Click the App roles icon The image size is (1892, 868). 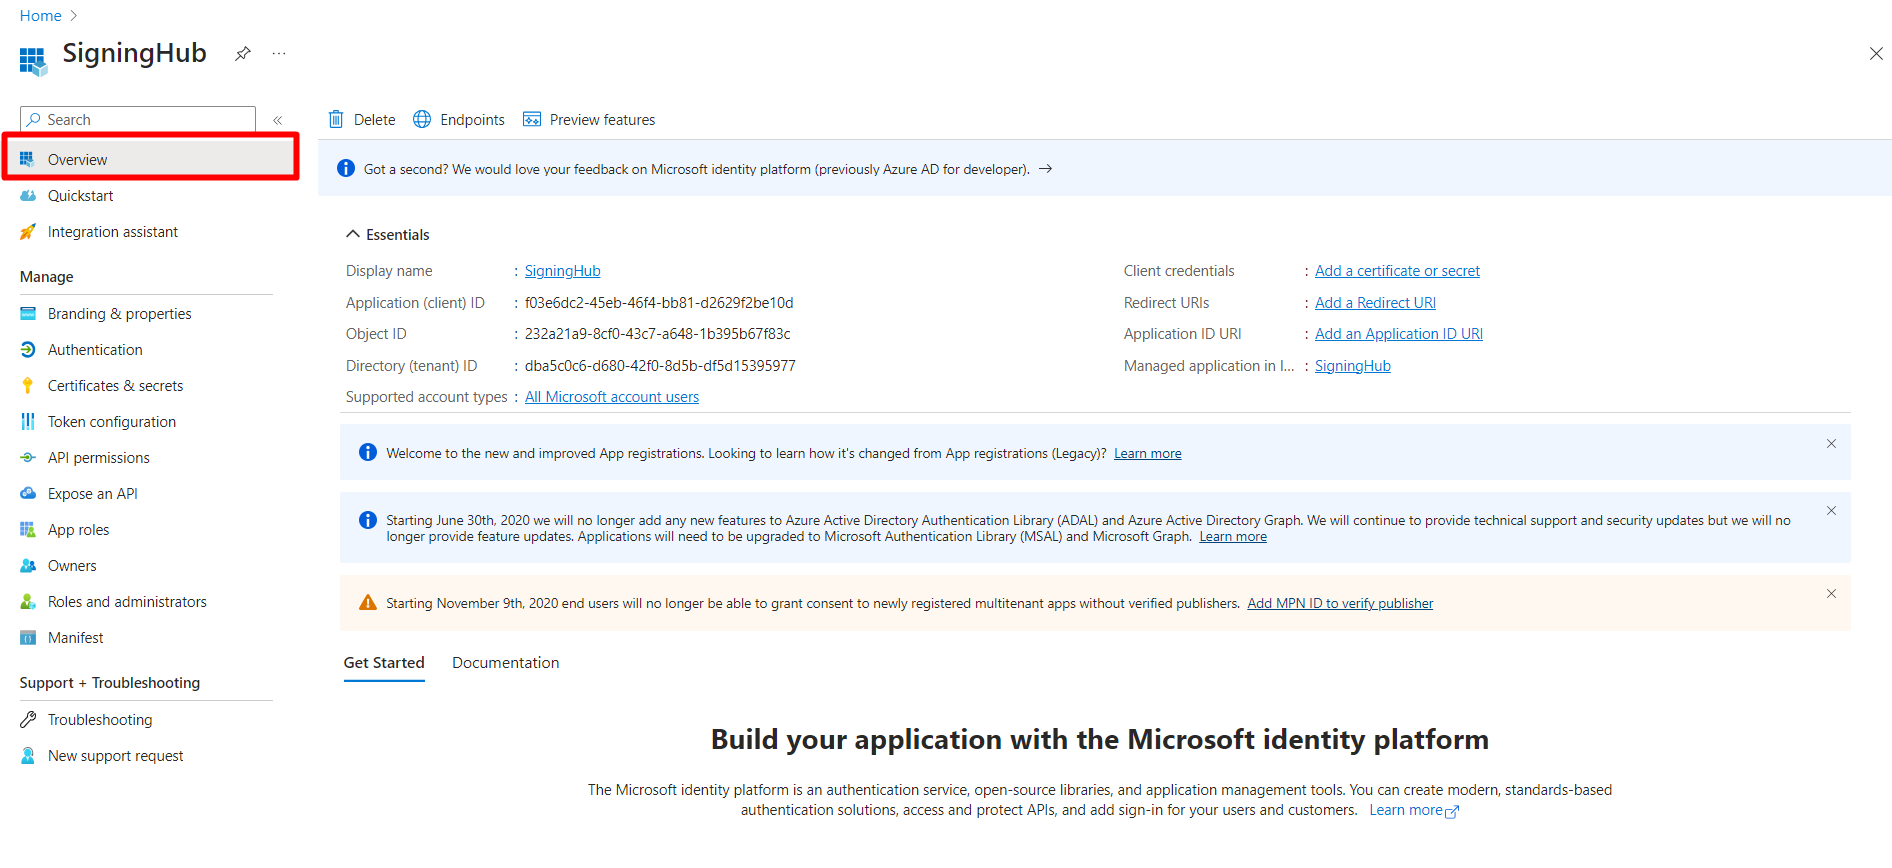[x=28, y=530]
